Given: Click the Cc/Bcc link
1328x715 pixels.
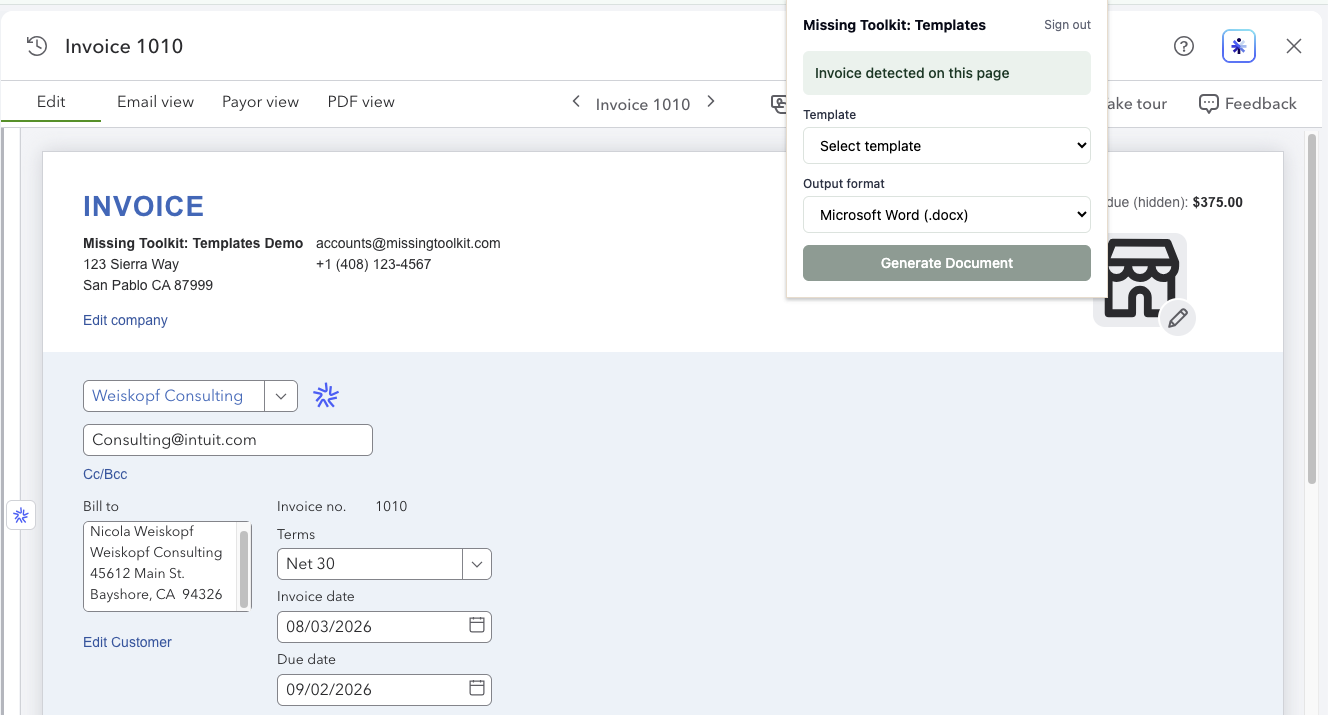Looking at the screenshot, I should coord(105,475).
